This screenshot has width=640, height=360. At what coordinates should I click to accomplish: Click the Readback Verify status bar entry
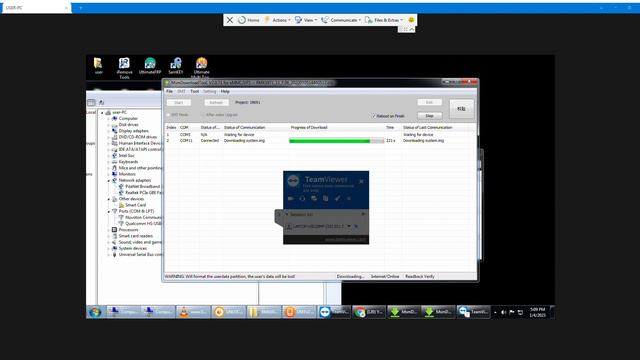click(420, 276)
